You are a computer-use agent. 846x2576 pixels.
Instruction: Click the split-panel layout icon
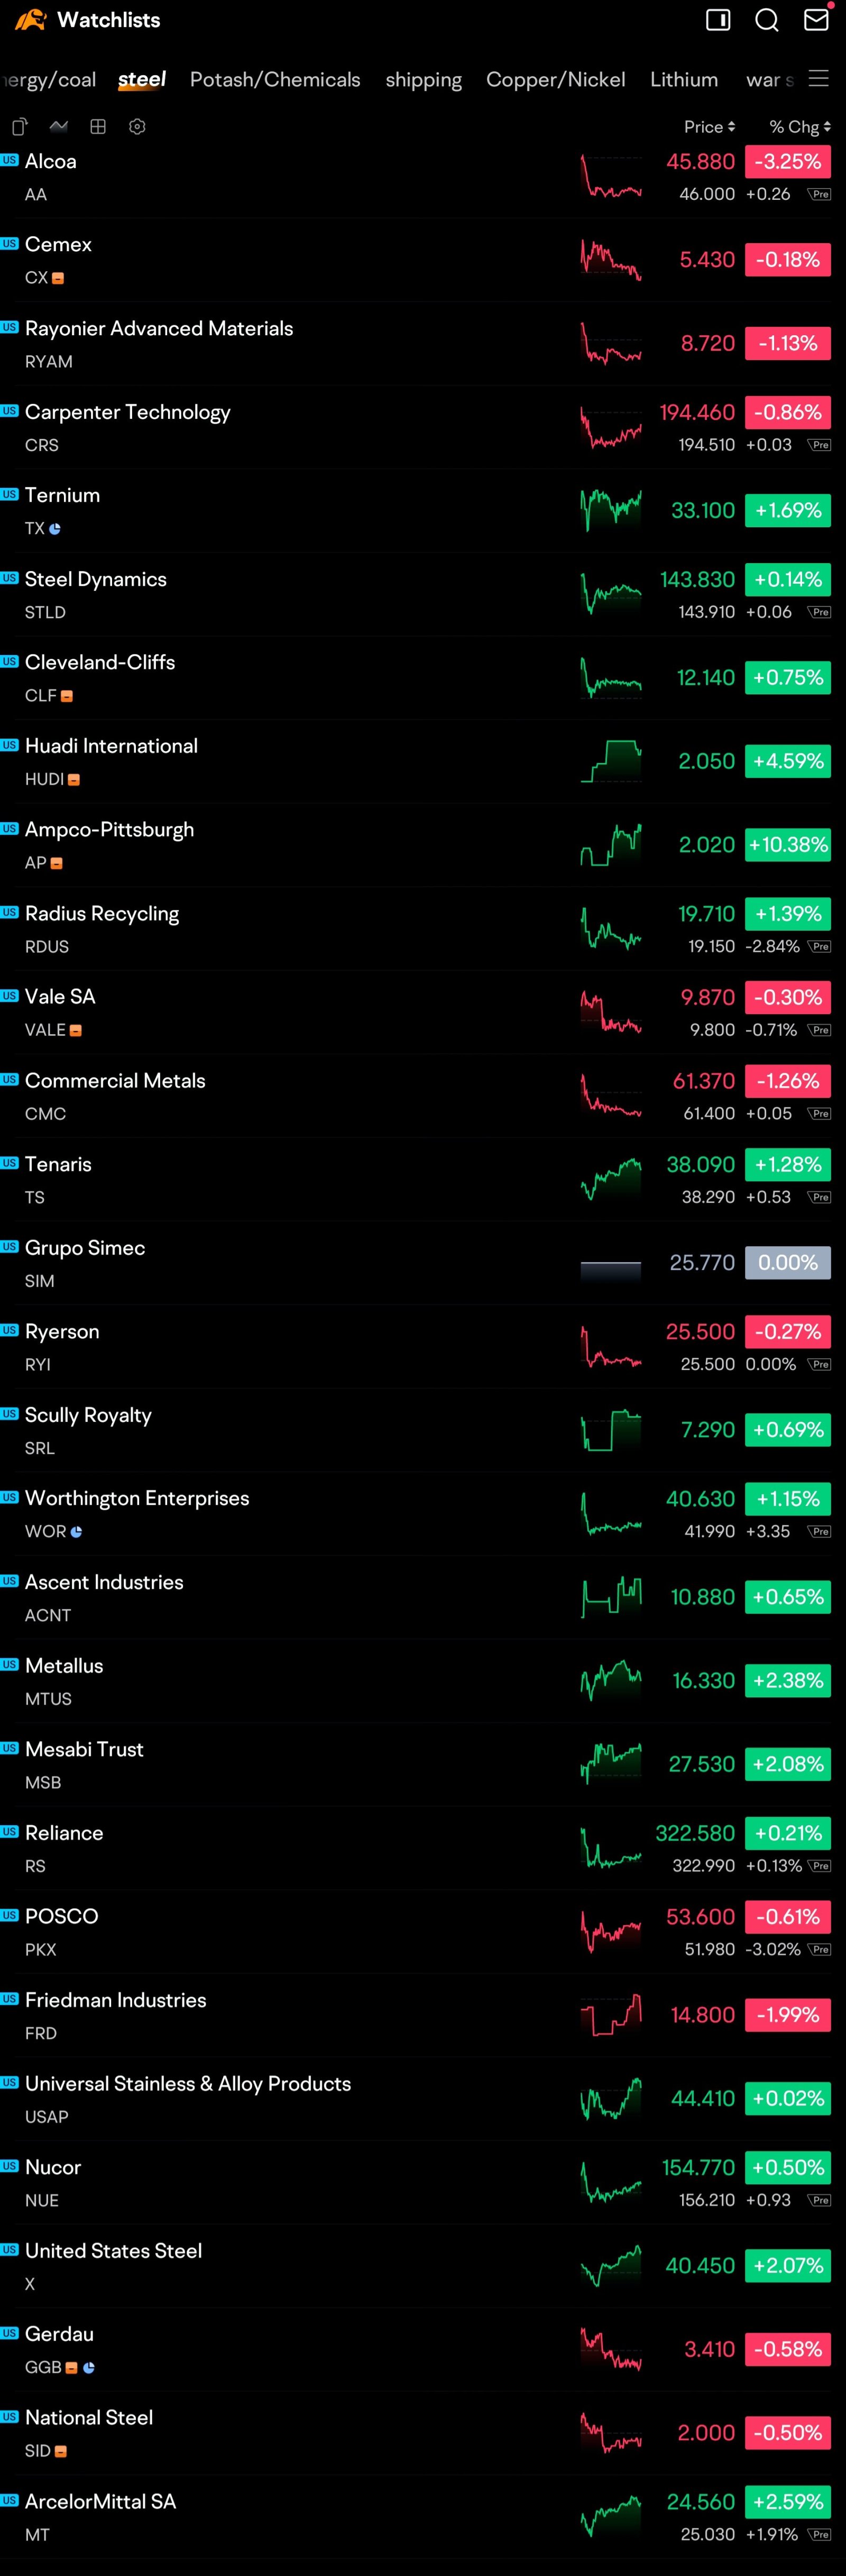coord(718,20)
